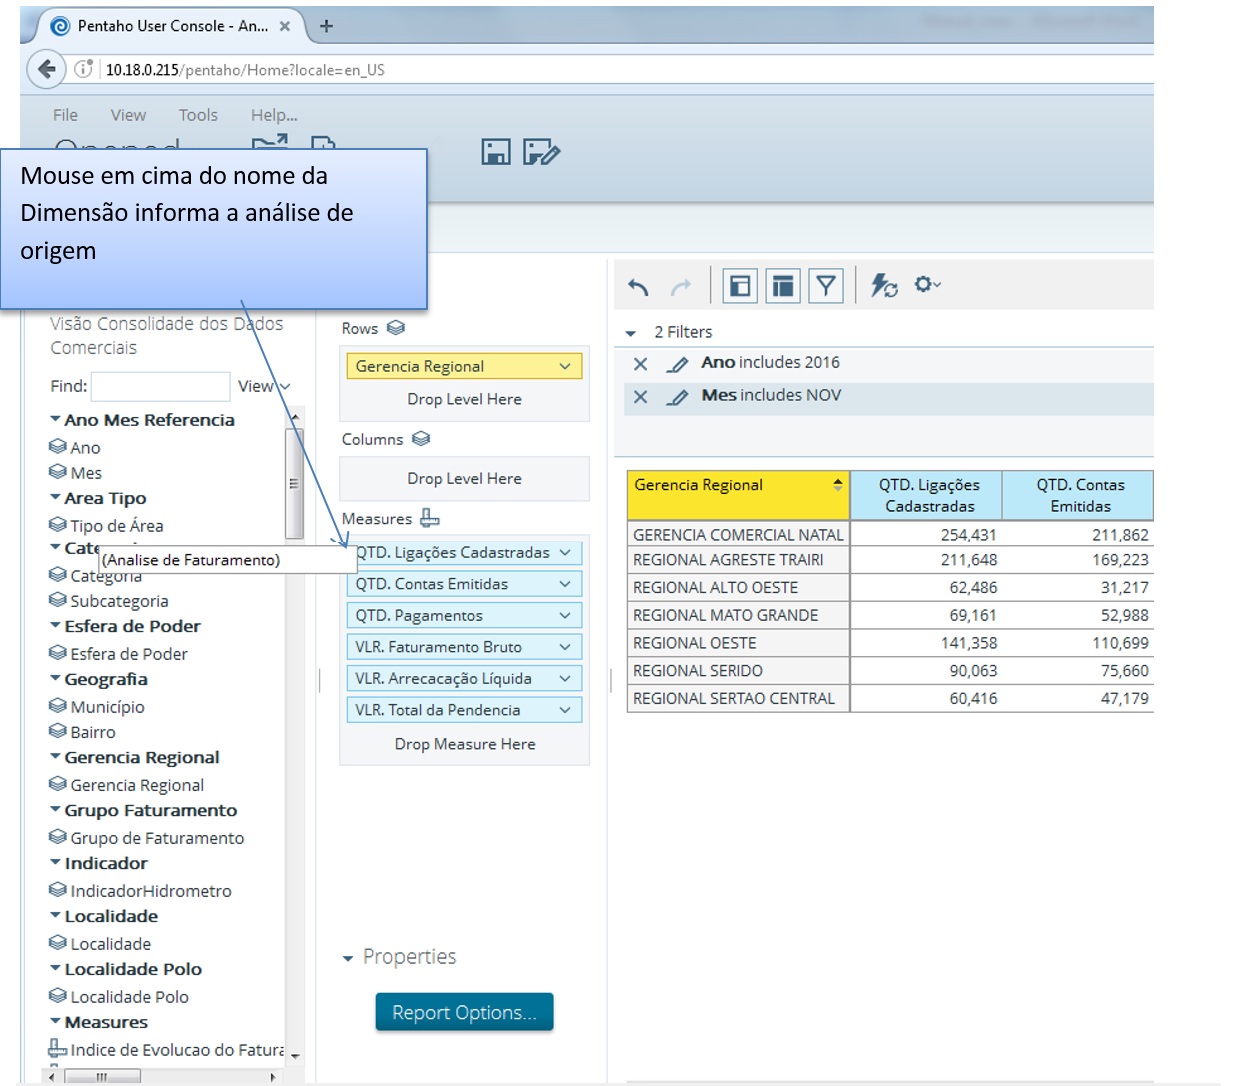Redo the report change
This screenshot has height=1086, width=1245.
pos(681,285)
